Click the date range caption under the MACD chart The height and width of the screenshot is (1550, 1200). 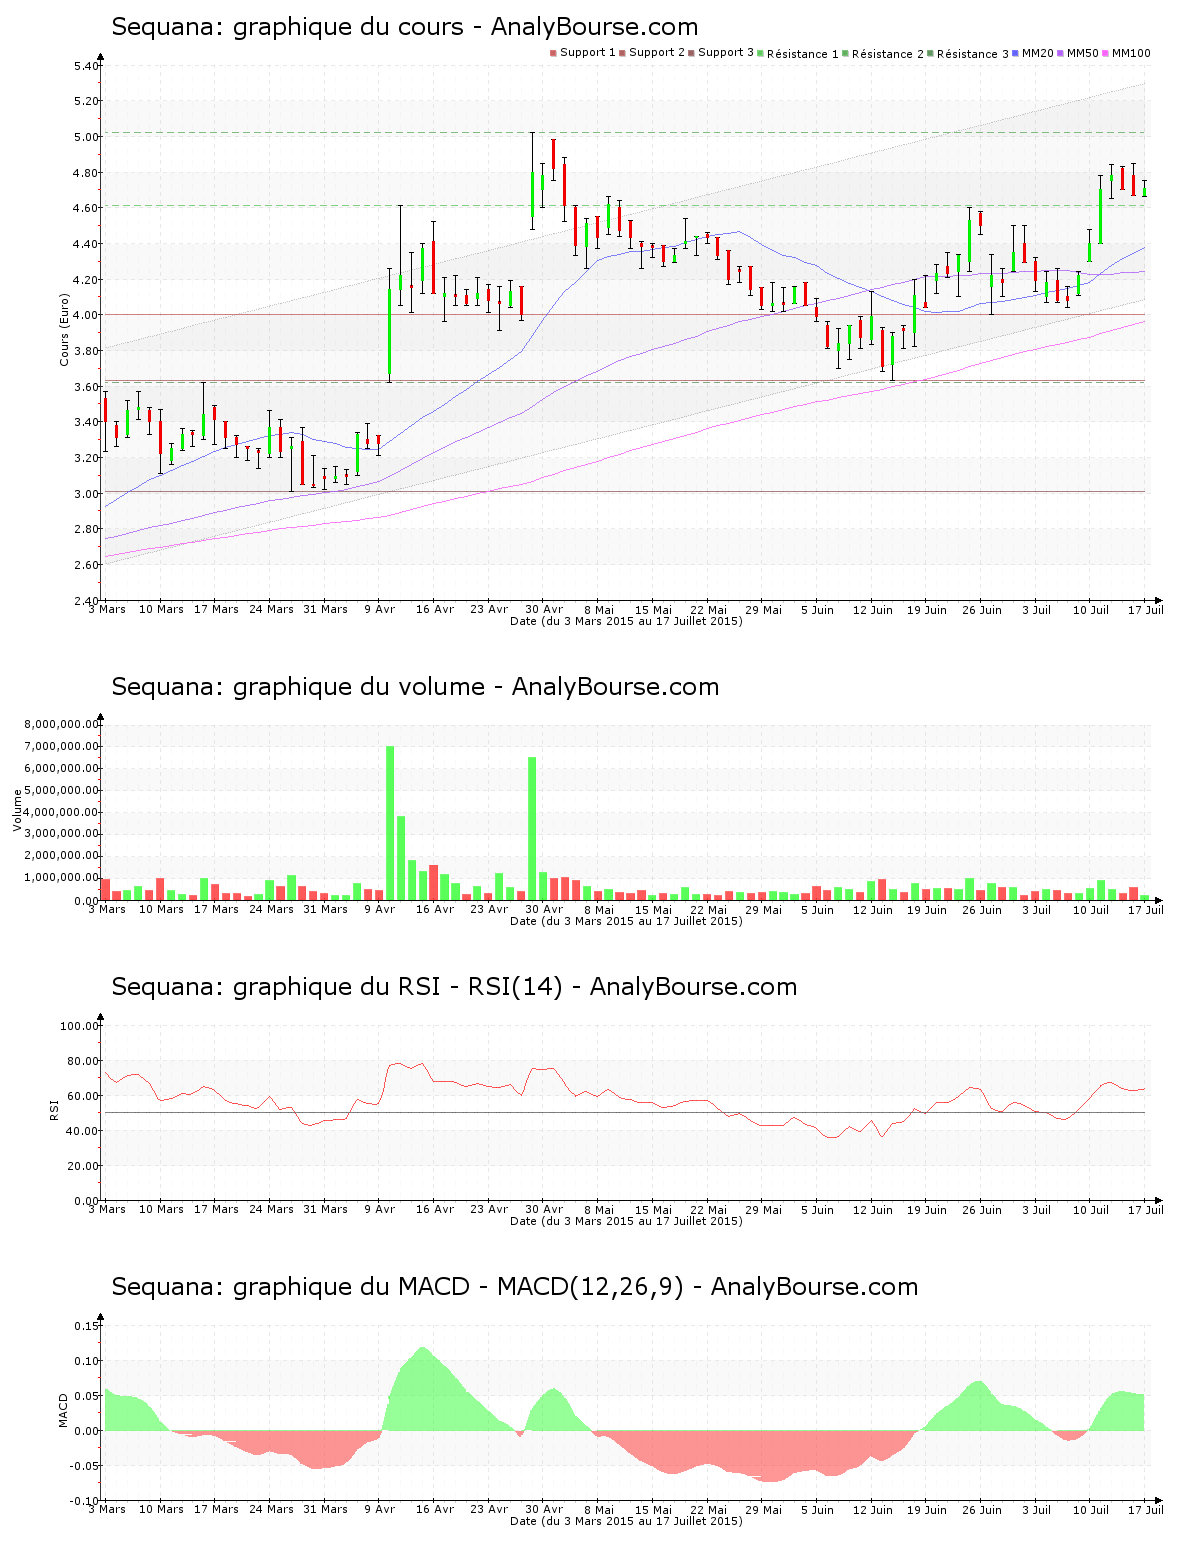[x=626, y=1521]
